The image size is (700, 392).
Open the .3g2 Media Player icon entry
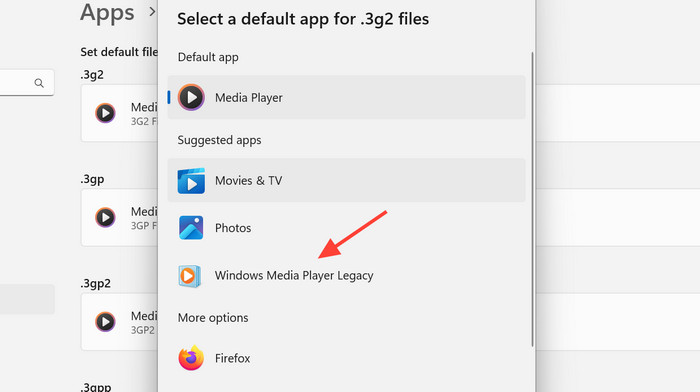click(105, 113)
